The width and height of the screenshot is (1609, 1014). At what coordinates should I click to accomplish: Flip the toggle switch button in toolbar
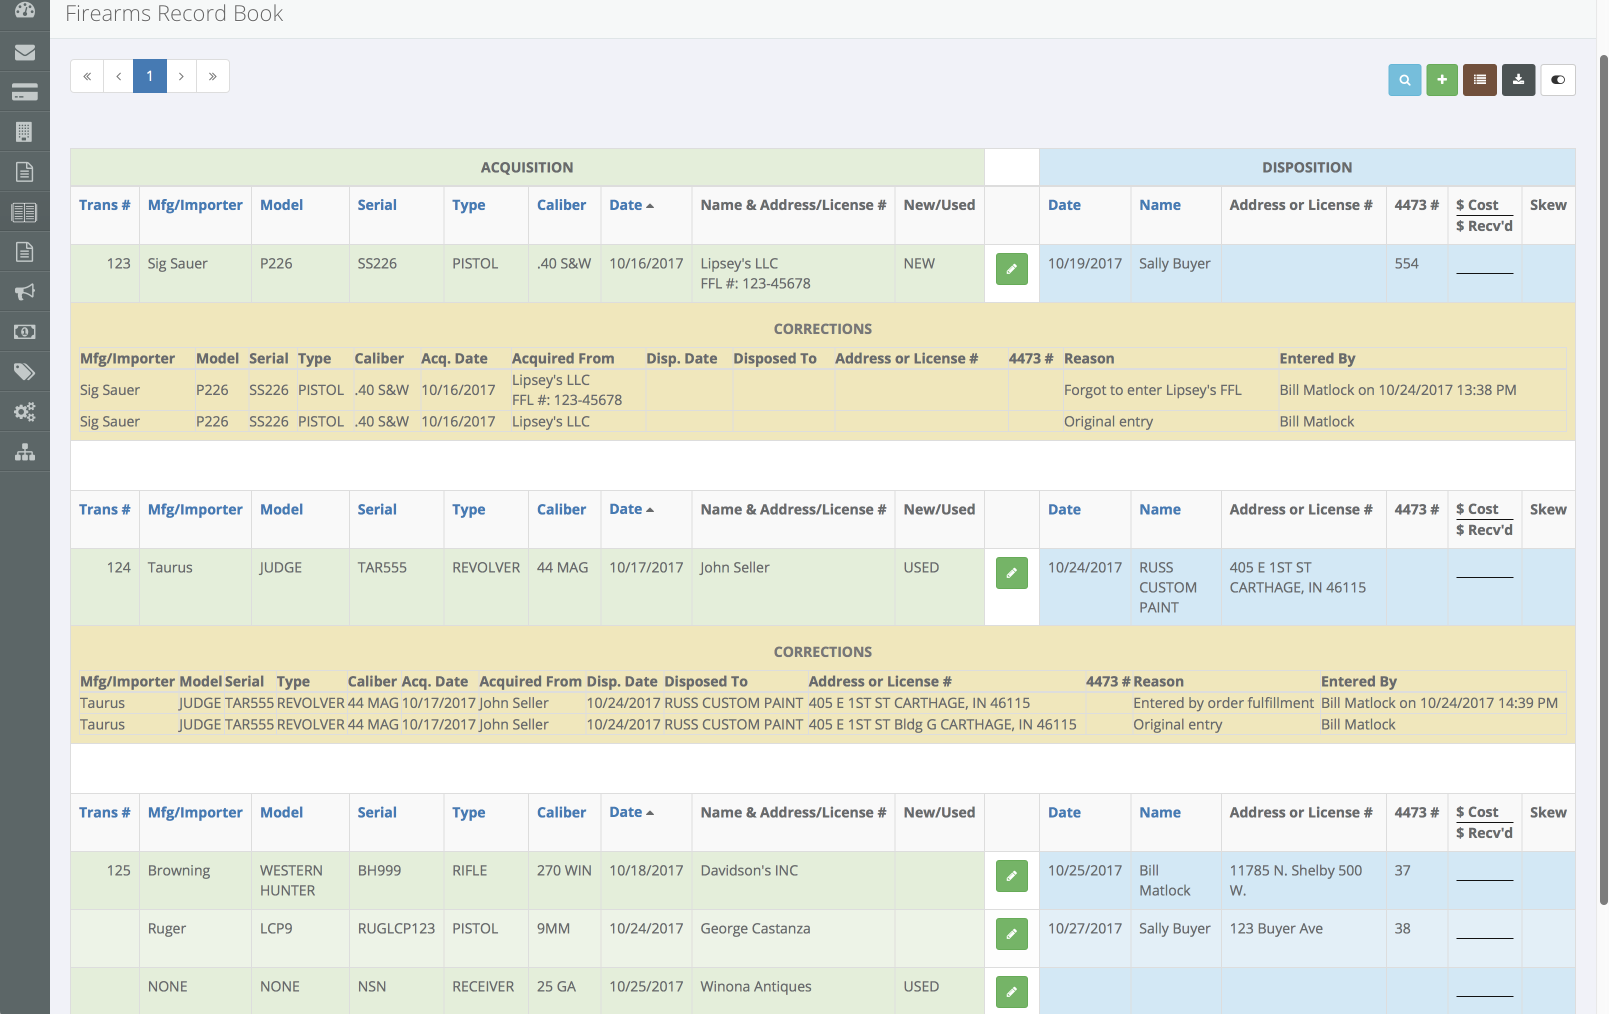[1558, 80]
